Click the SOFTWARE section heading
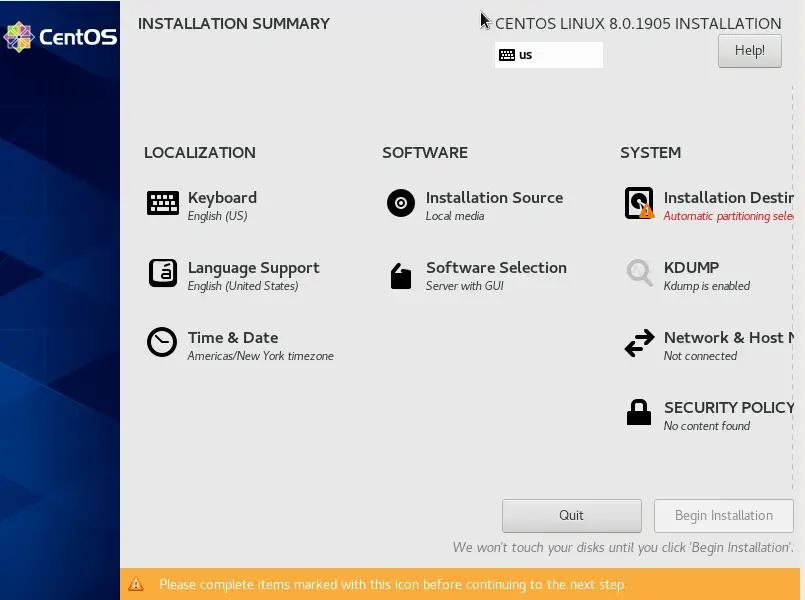 pos(425,152)
